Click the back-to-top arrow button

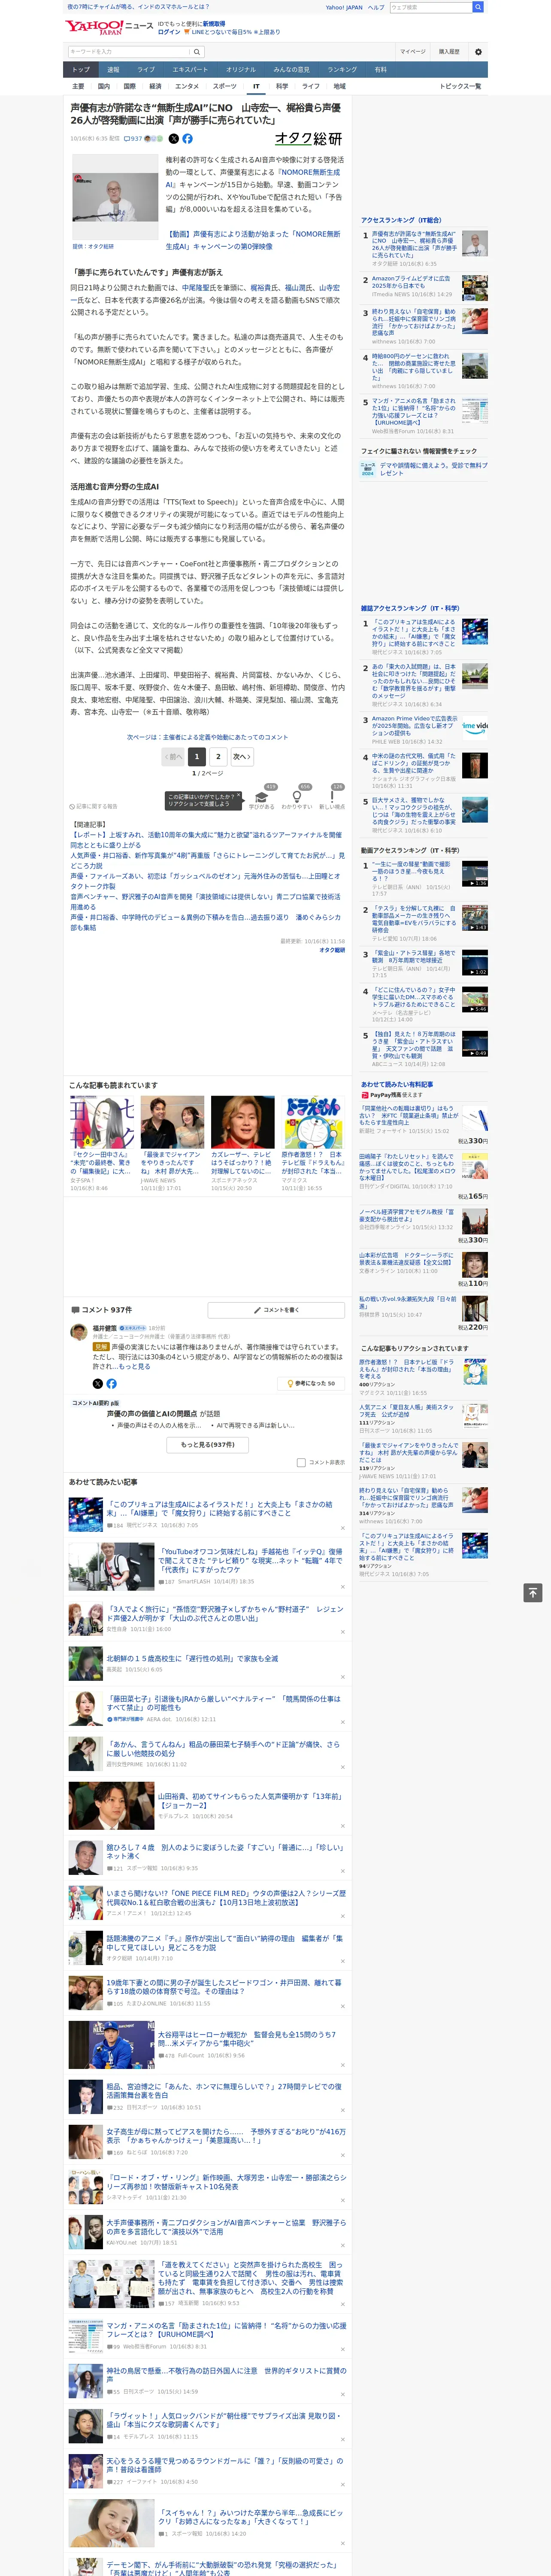tap(533, 1592)
